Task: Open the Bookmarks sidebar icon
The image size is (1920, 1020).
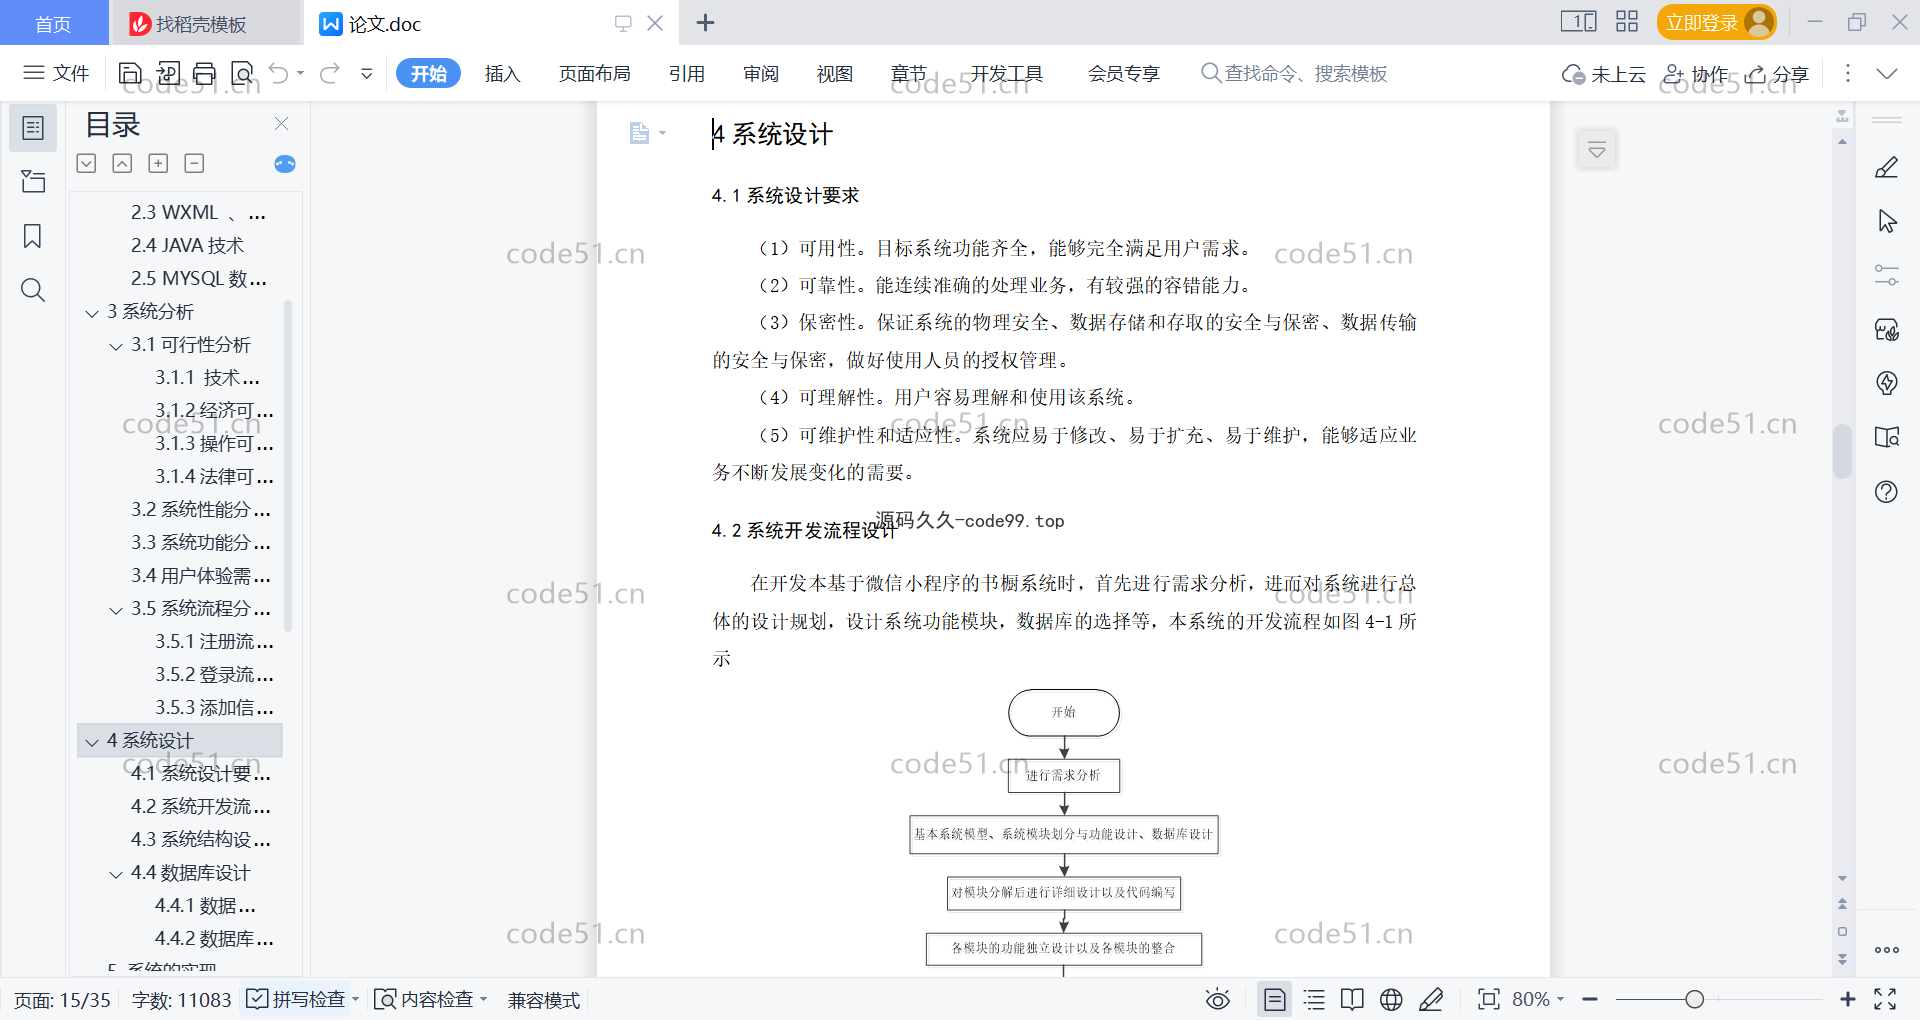Action: 33,236
